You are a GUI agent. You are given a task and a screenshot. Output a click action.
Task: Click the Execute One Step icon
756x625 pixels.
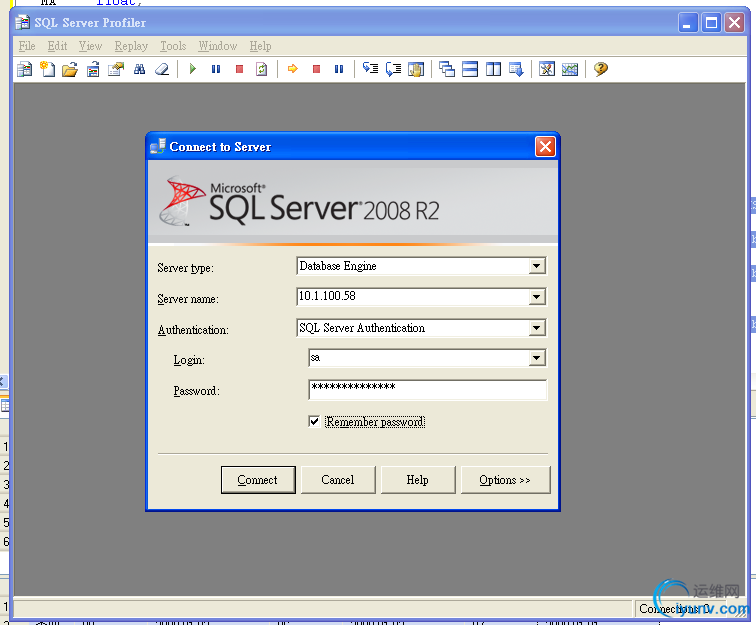coord(370,69)
